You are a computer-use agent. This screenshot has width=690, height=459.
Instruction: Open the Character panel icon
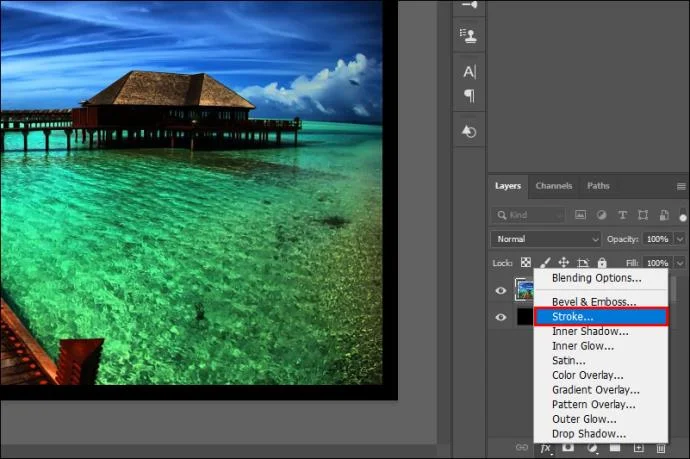point(469,72)
